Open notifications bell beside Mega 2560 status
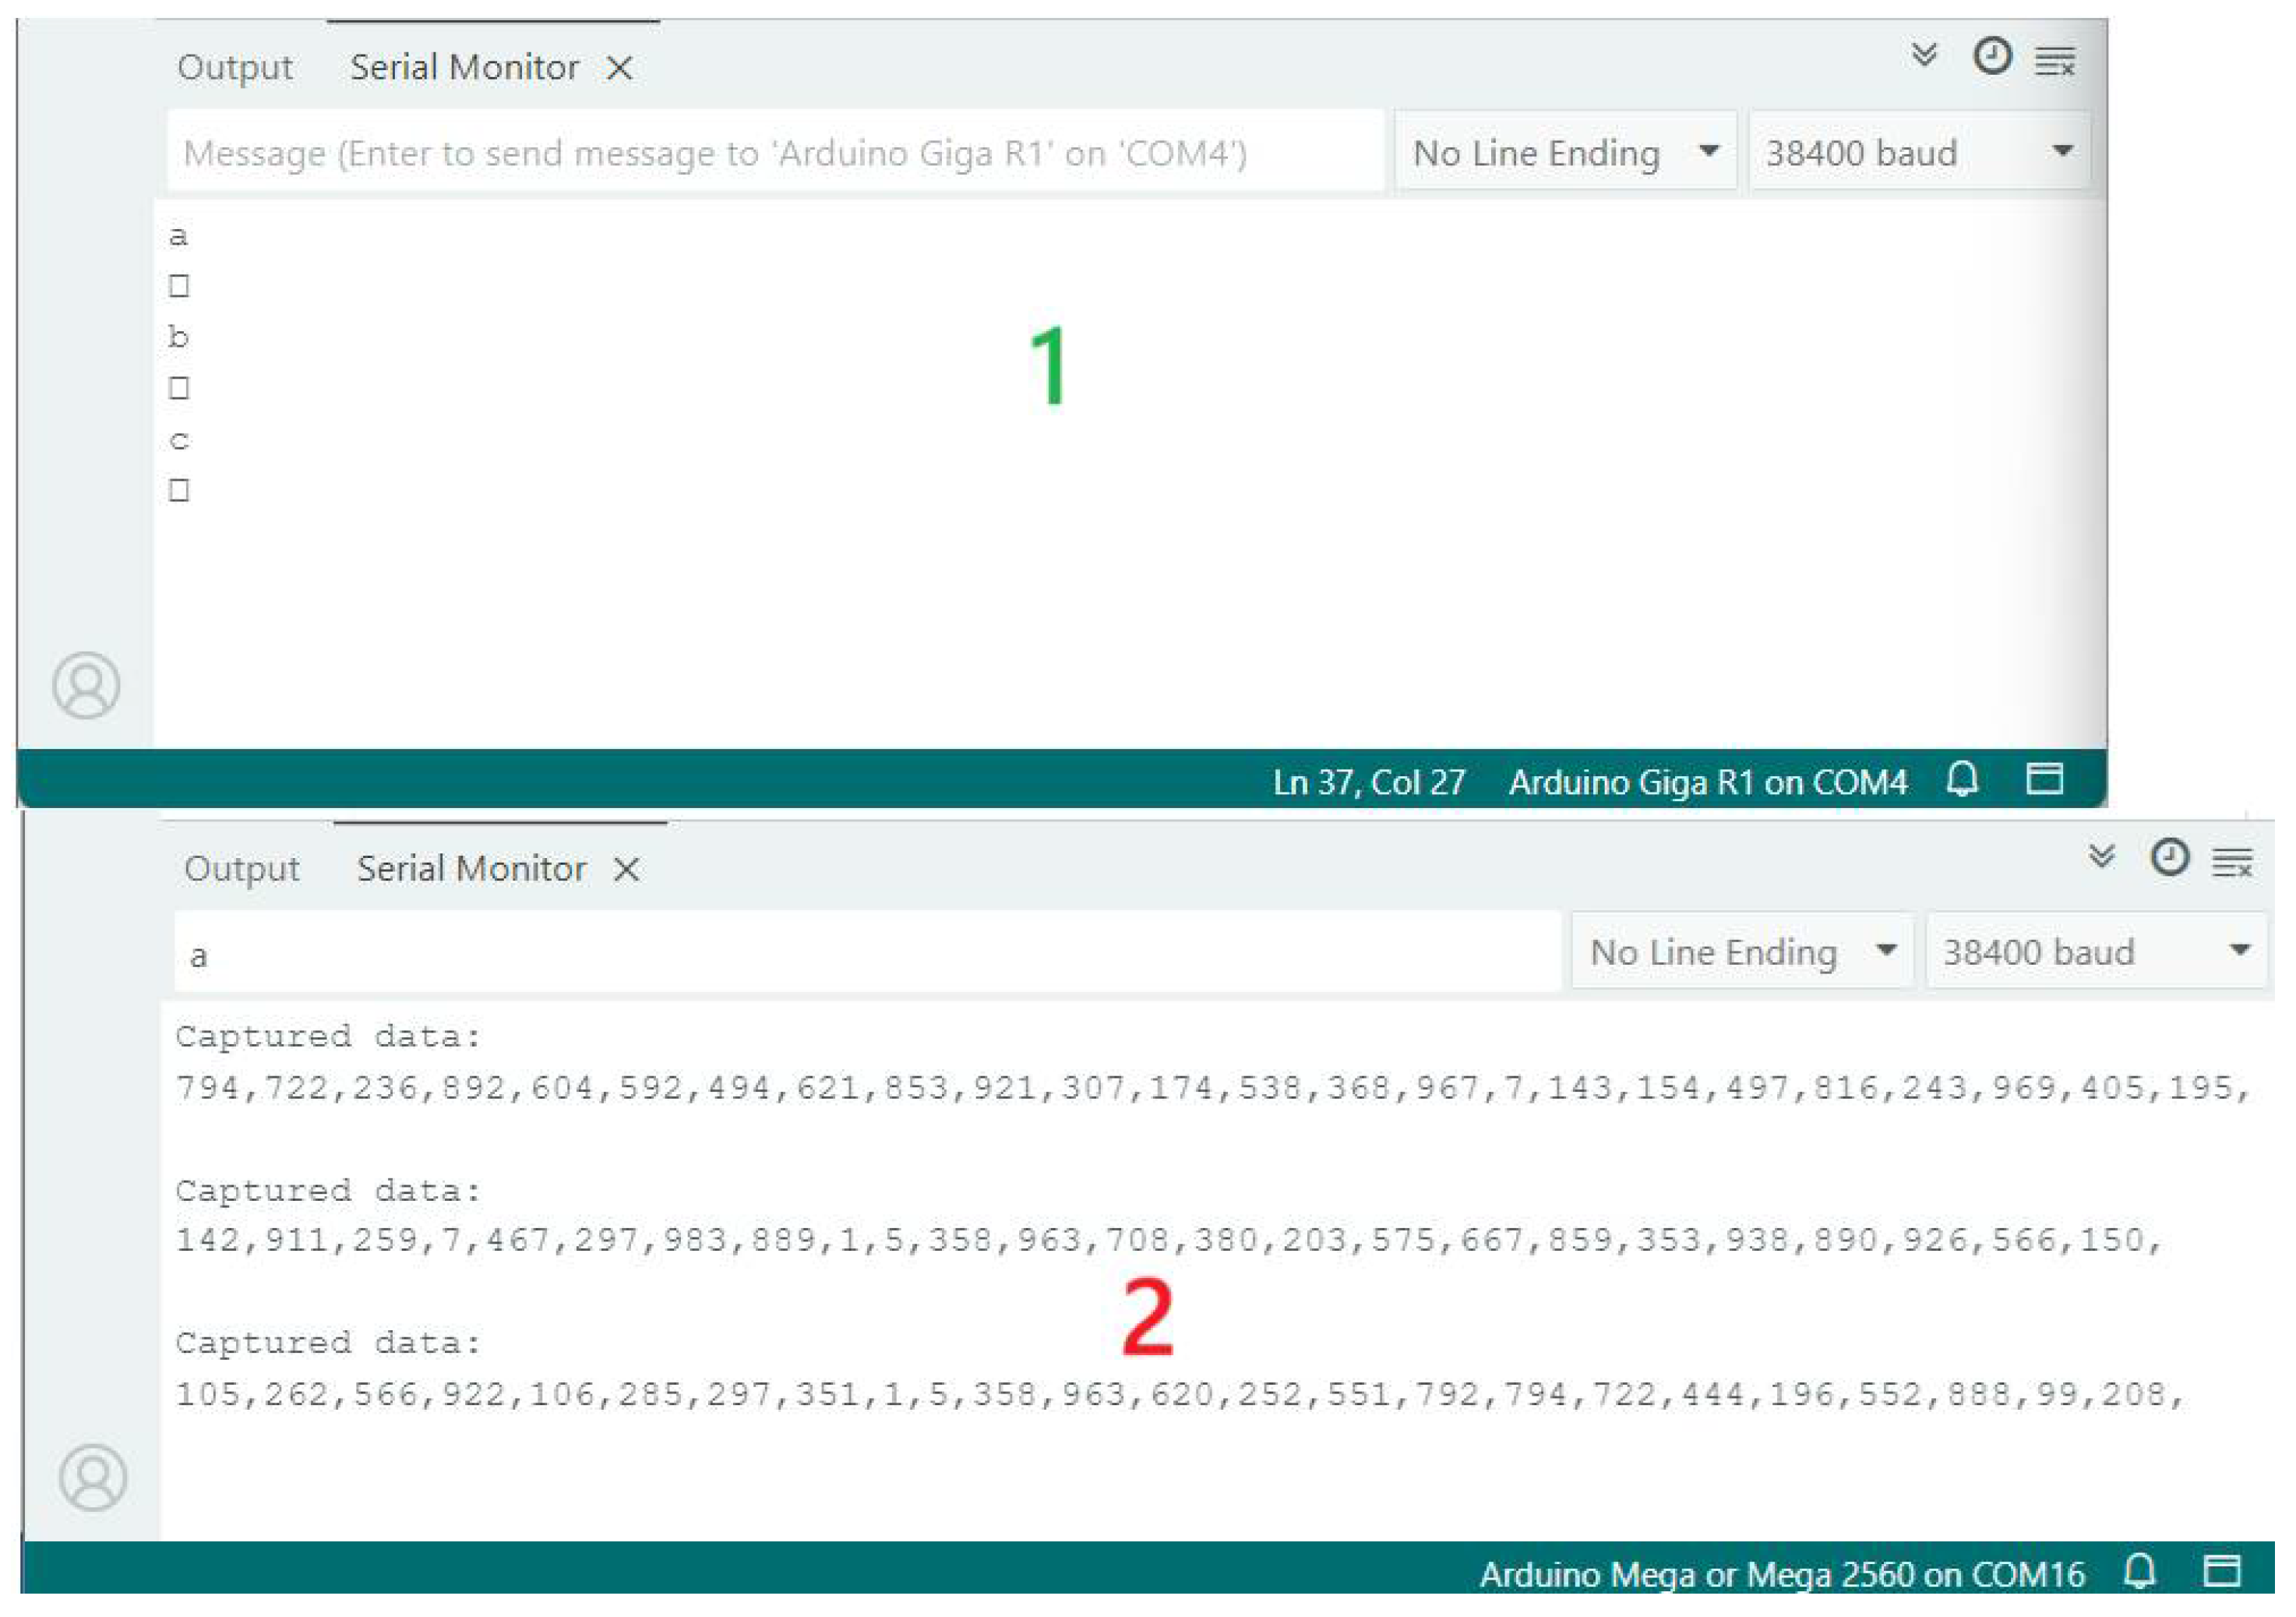 pos(2140,1572)
